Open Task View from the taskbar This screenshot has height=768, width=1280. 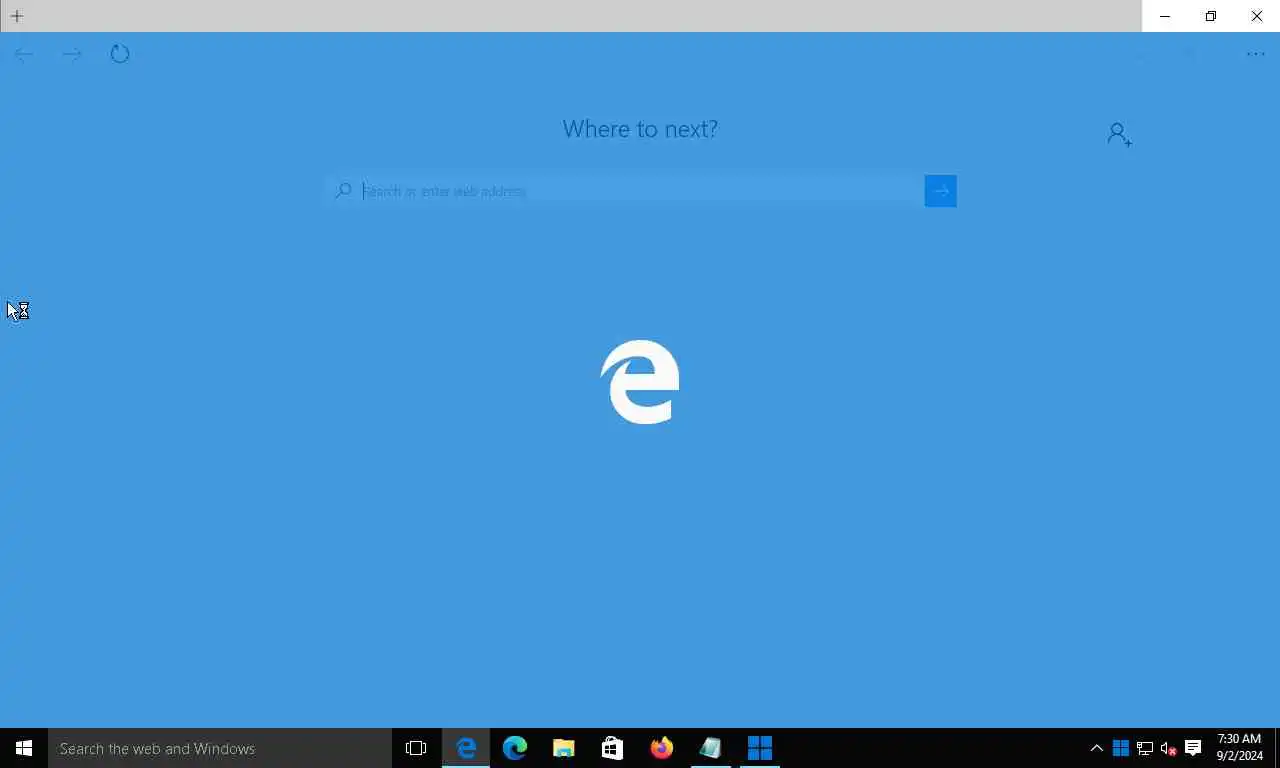coord(416,748)
